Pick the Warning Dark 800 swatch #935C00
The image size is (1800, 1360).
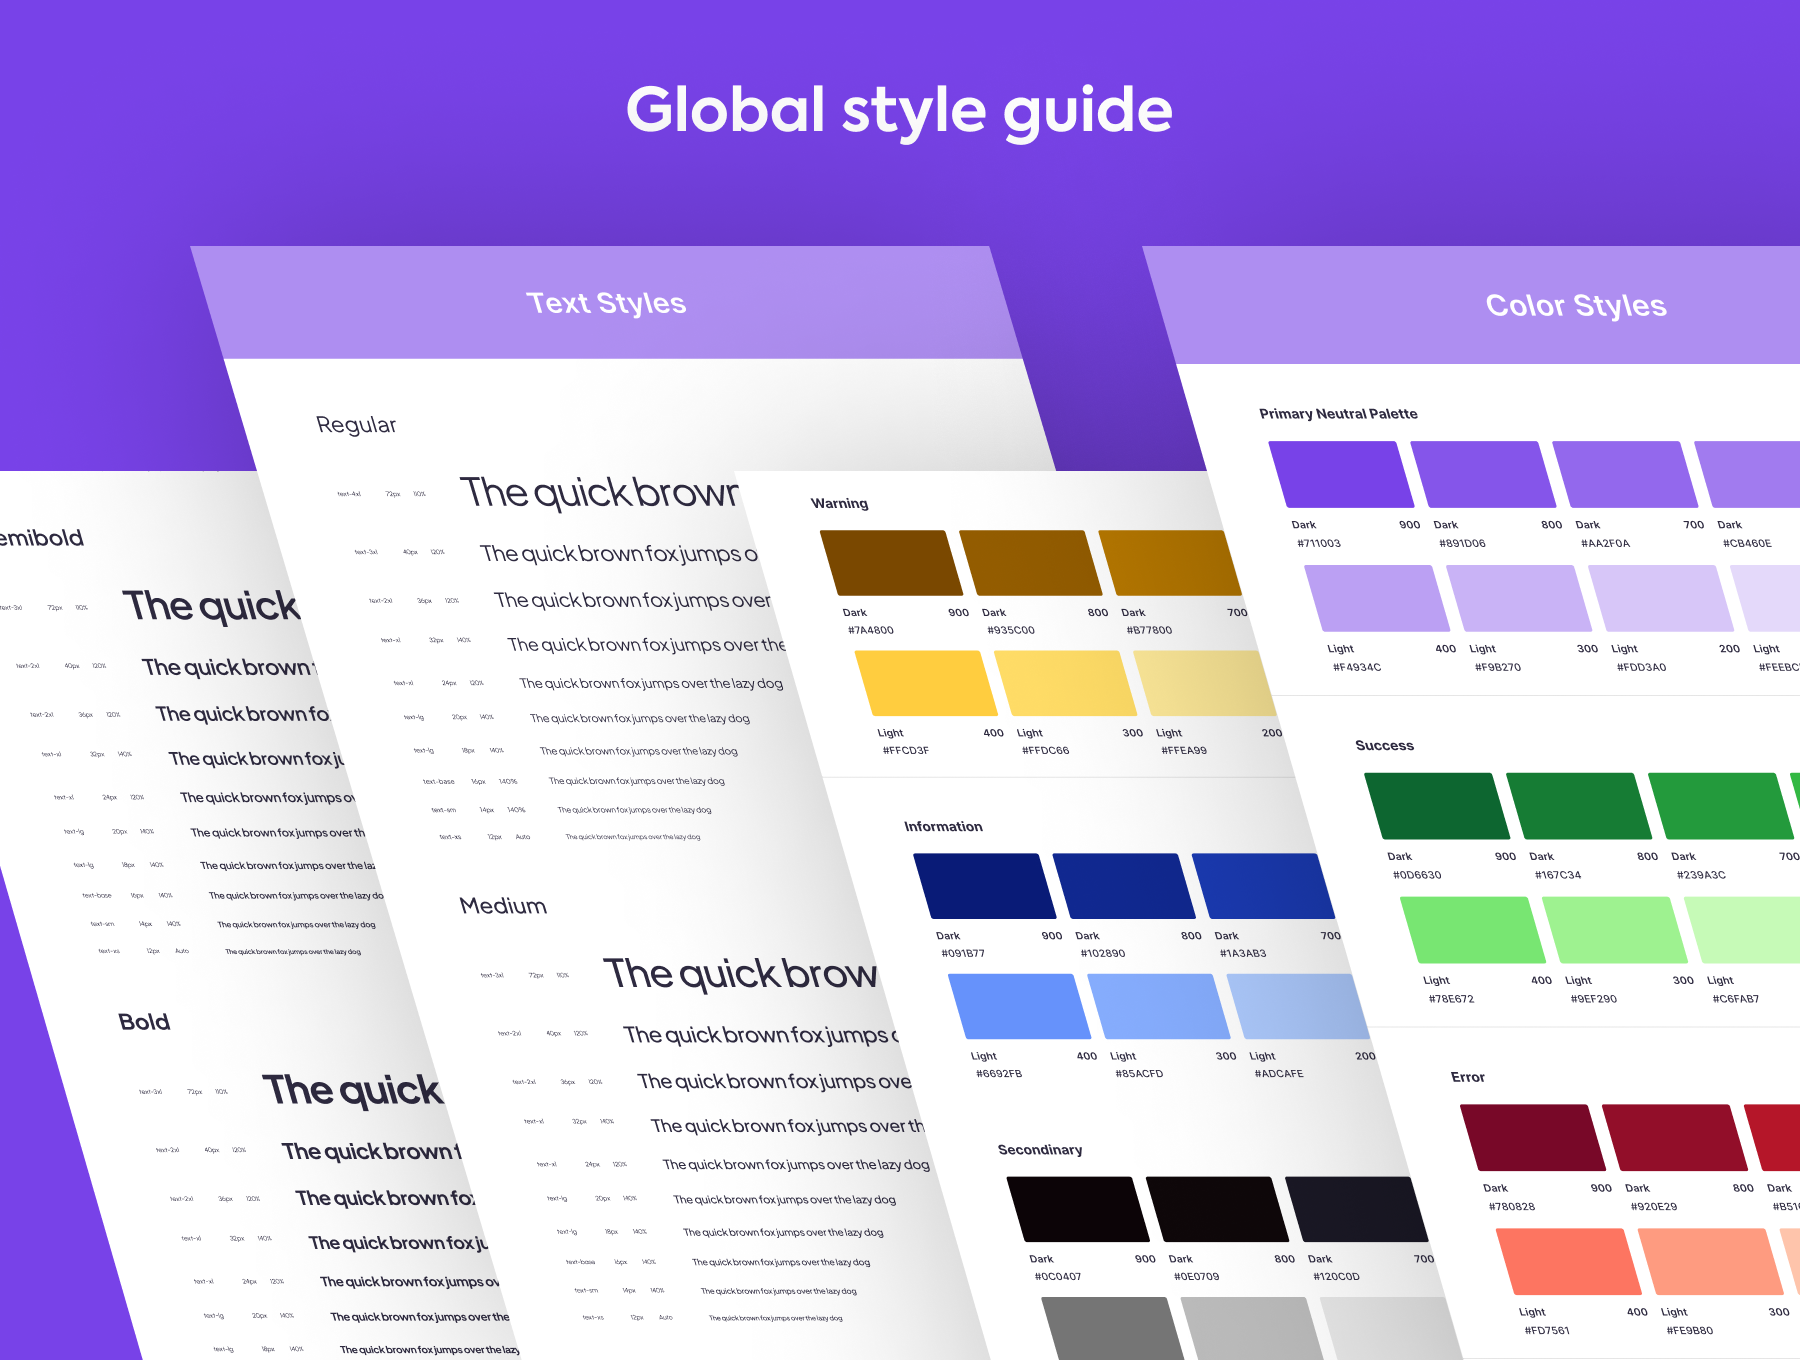[x=1030, y=563]
